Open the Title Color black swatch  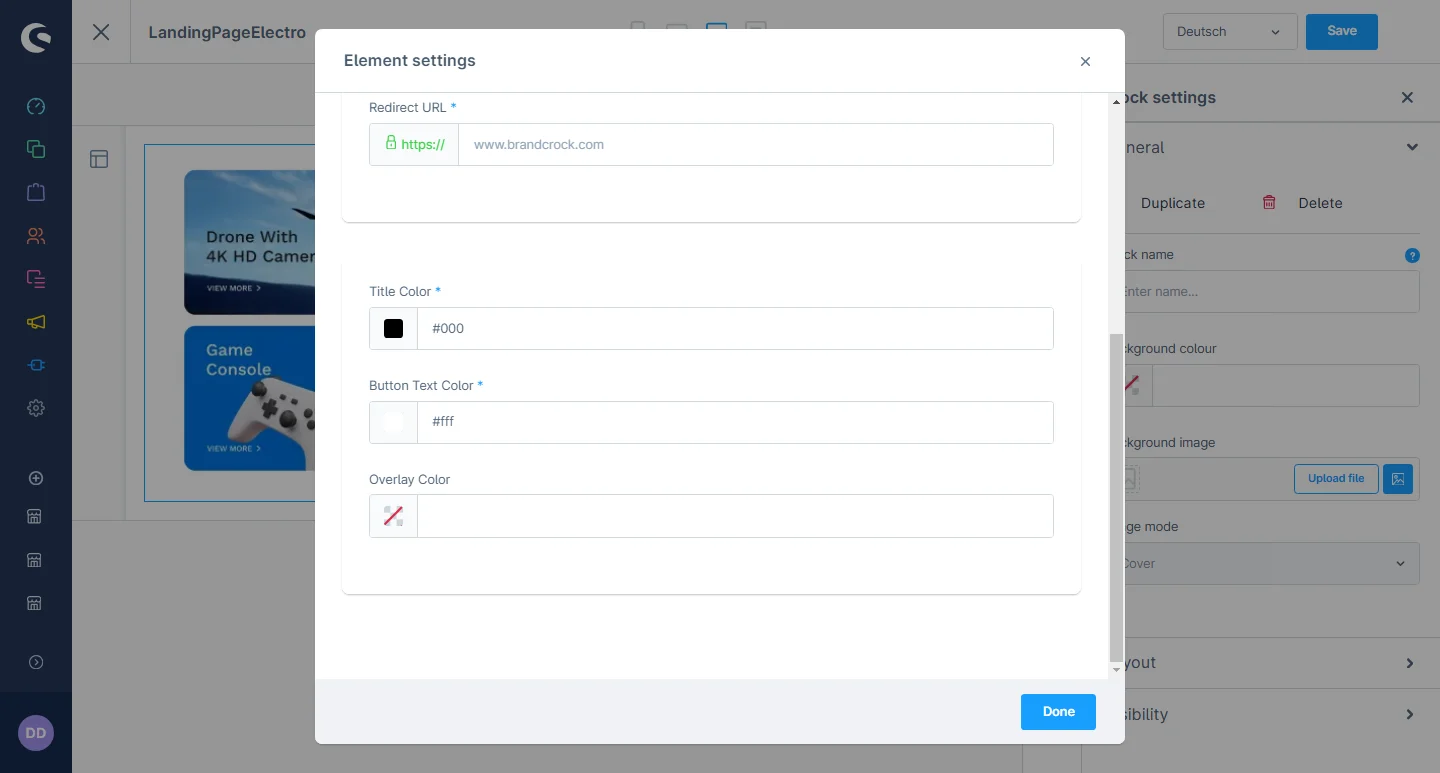(x=393, y=328)
